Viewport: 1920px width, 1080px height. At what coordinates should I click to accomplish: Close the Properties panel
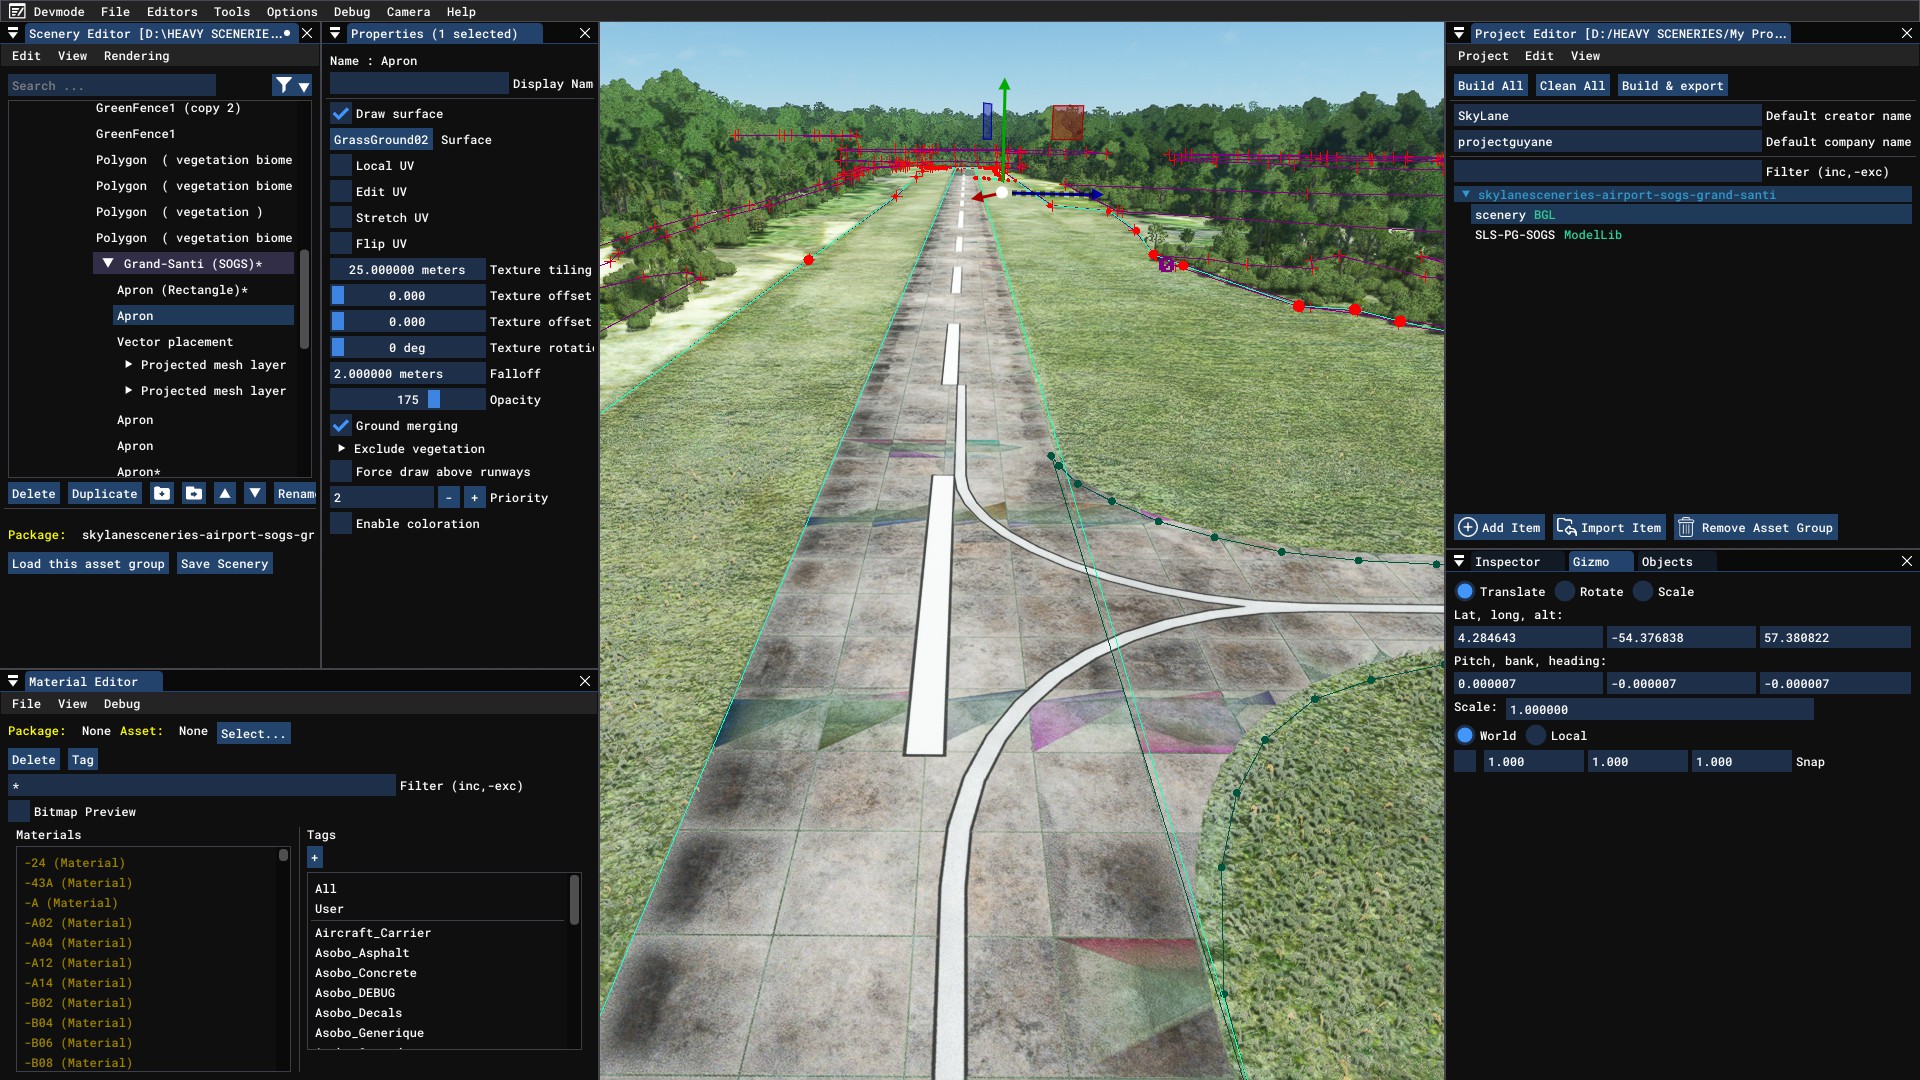(585, 33)
